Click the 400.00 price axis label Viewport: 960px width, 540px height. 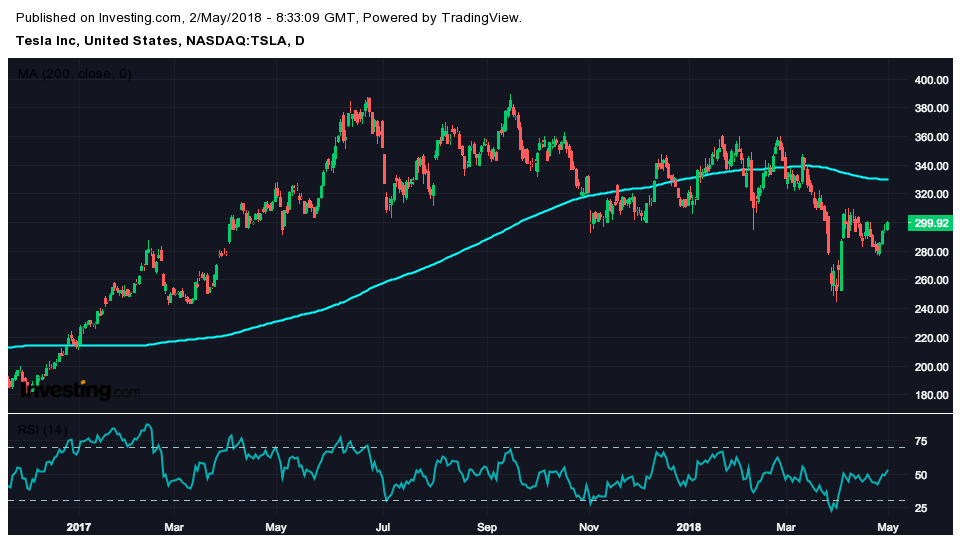pos(931,80)
